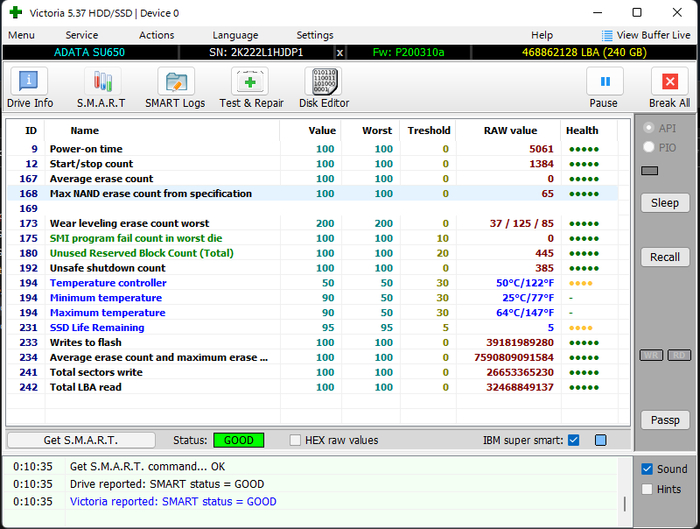
Task: Select Wear leveling erase count worst row
Action: coord(312,223)
